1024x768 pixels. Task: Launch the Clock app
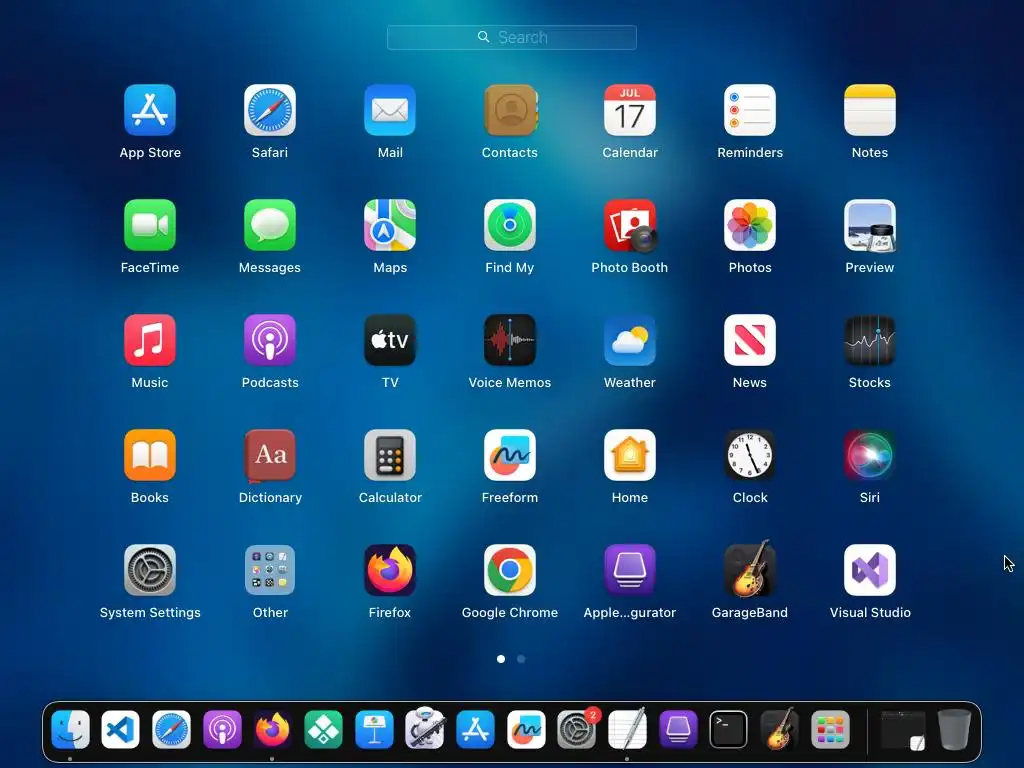[750, 455]
